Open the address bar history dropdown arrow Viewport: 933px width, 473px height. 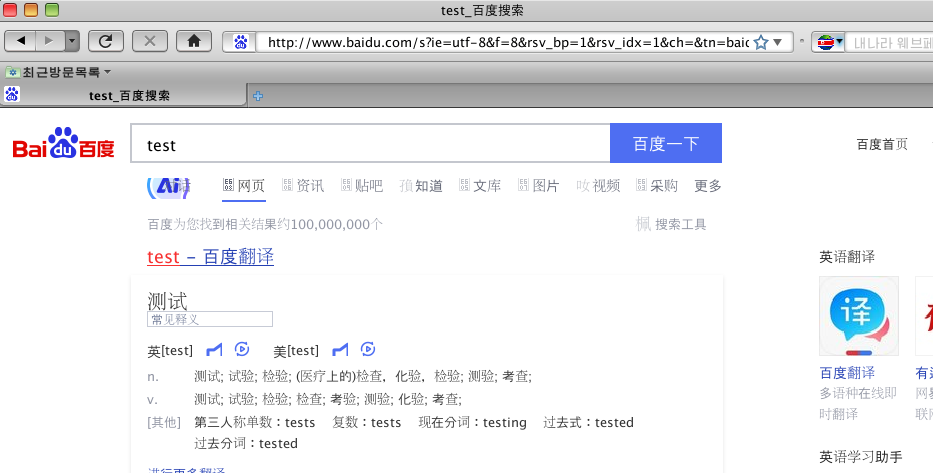777,42
